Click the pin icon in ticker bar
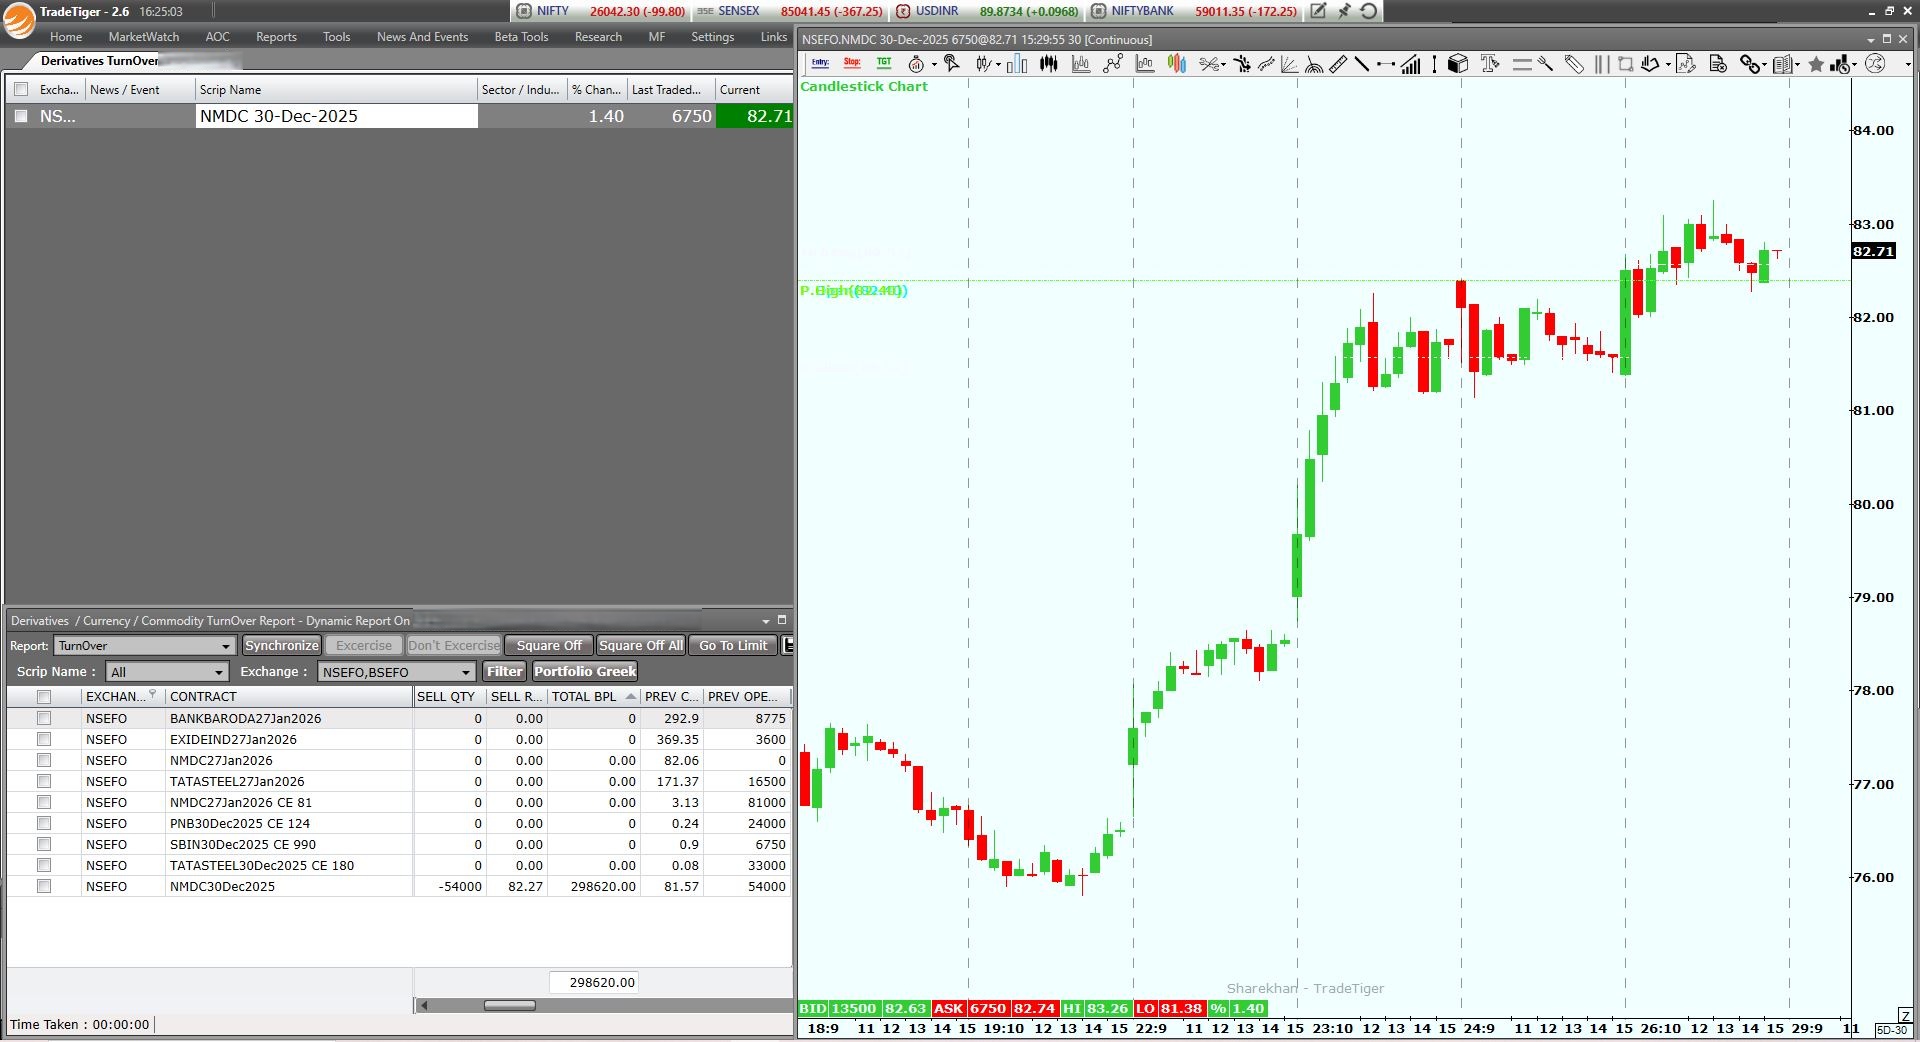The width and height of the screenshot is (1920, 1042). click(1344, 11)
